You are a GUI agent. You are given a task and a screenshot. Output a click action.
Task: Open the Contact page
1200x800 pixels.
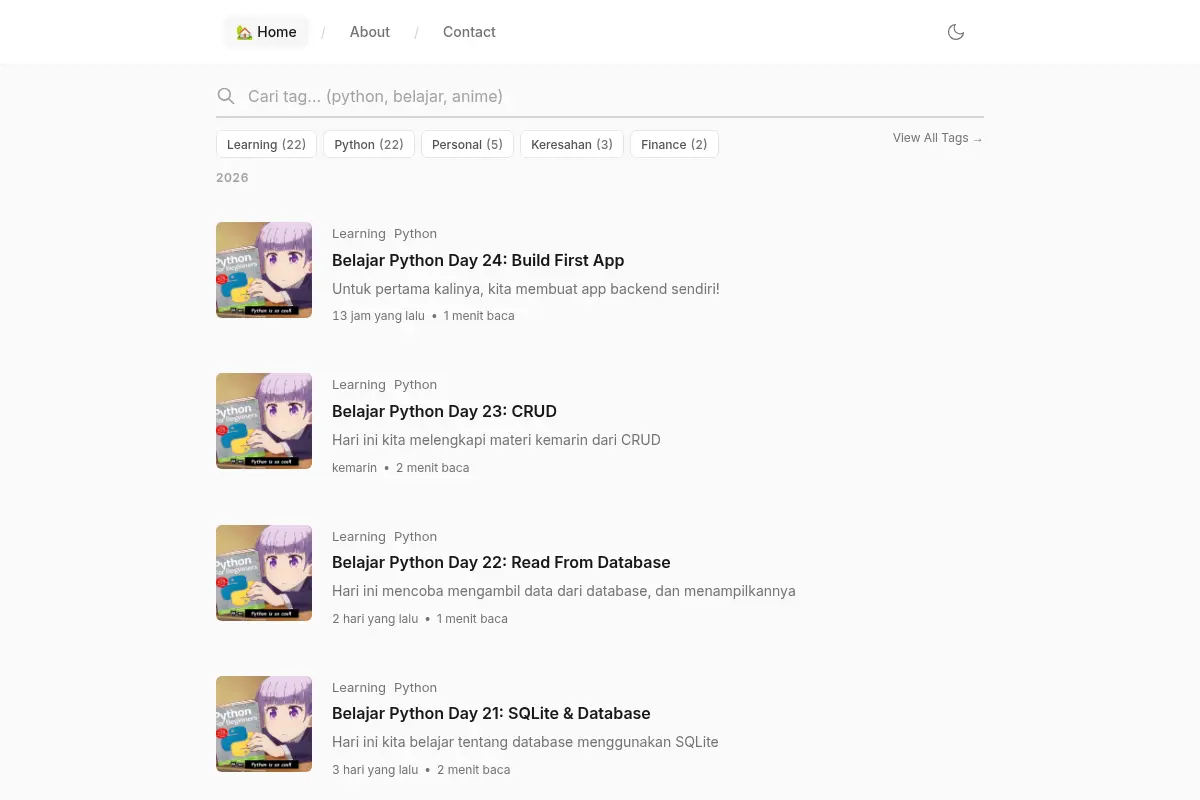[469, 32]
